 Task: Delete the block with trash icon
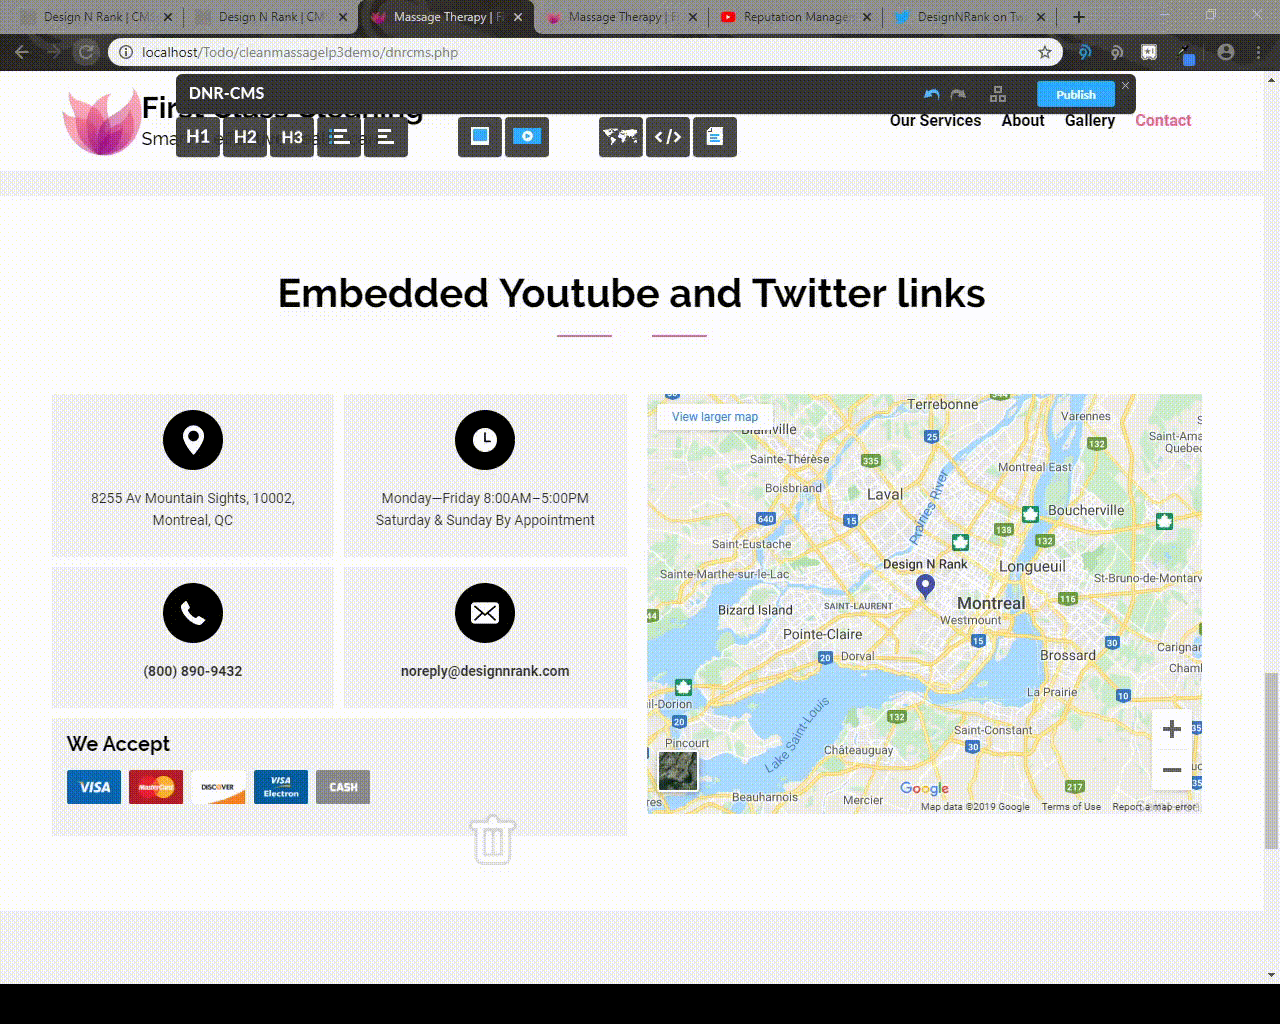pyautogui.click(x=493, y=840)
